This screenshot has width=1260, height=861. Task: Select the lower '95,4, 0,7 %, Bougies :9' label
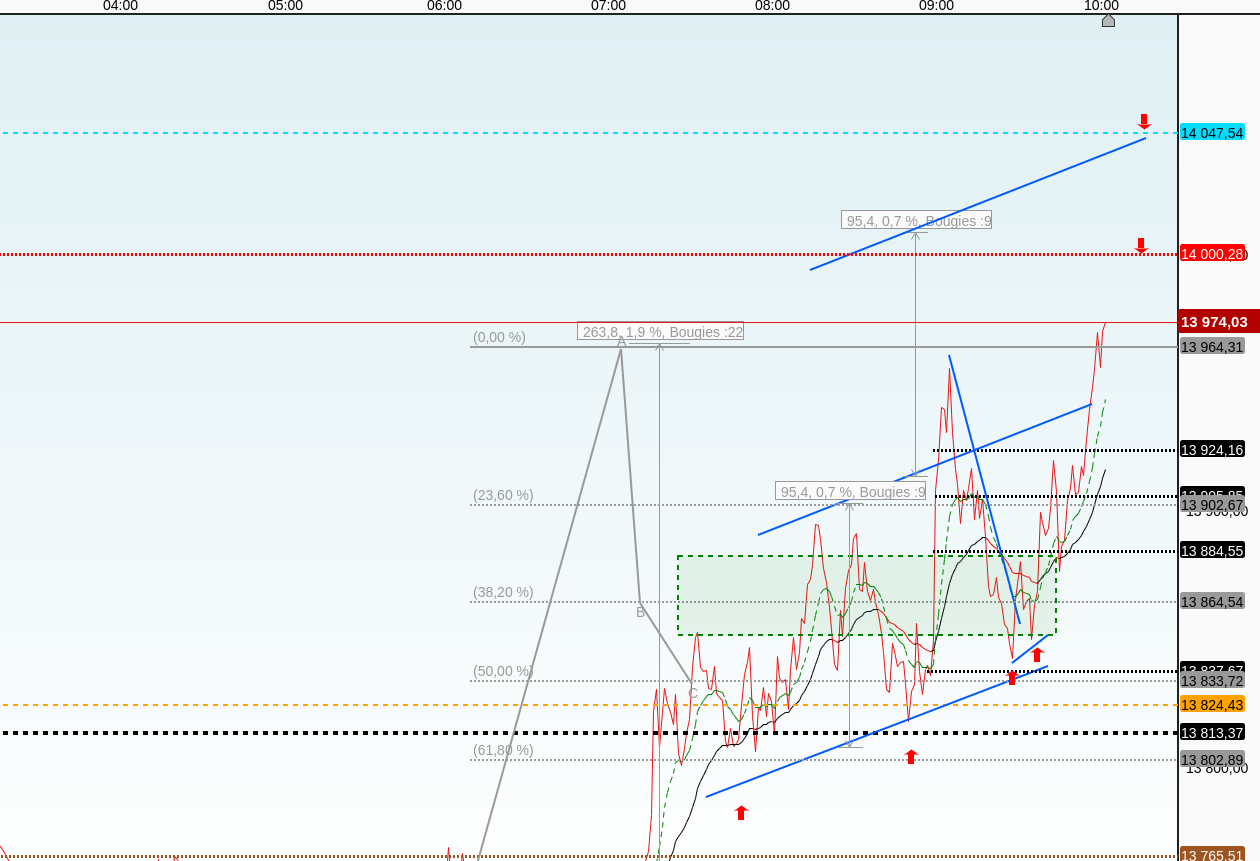(851, 491)
